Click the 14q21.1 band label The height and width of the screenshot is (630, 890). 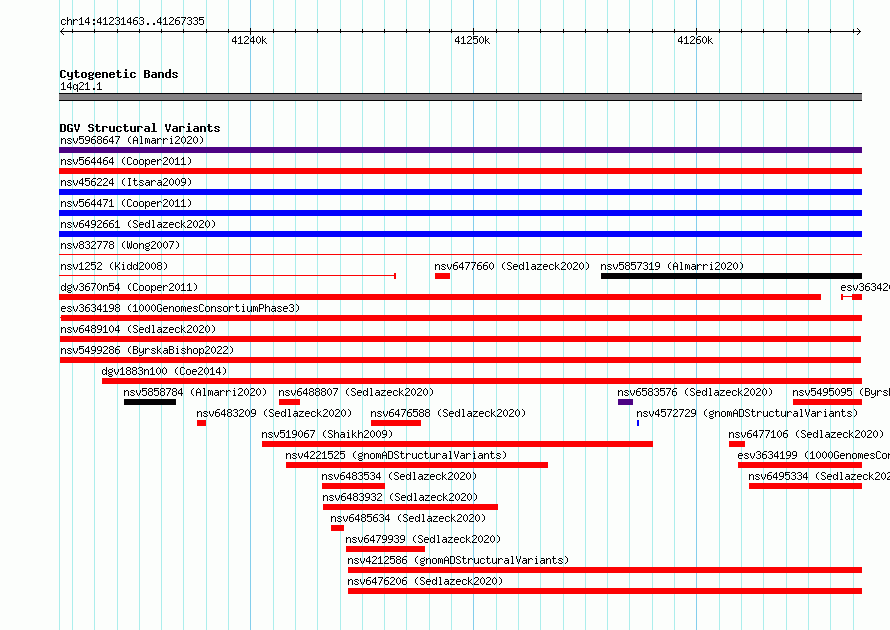81,86
